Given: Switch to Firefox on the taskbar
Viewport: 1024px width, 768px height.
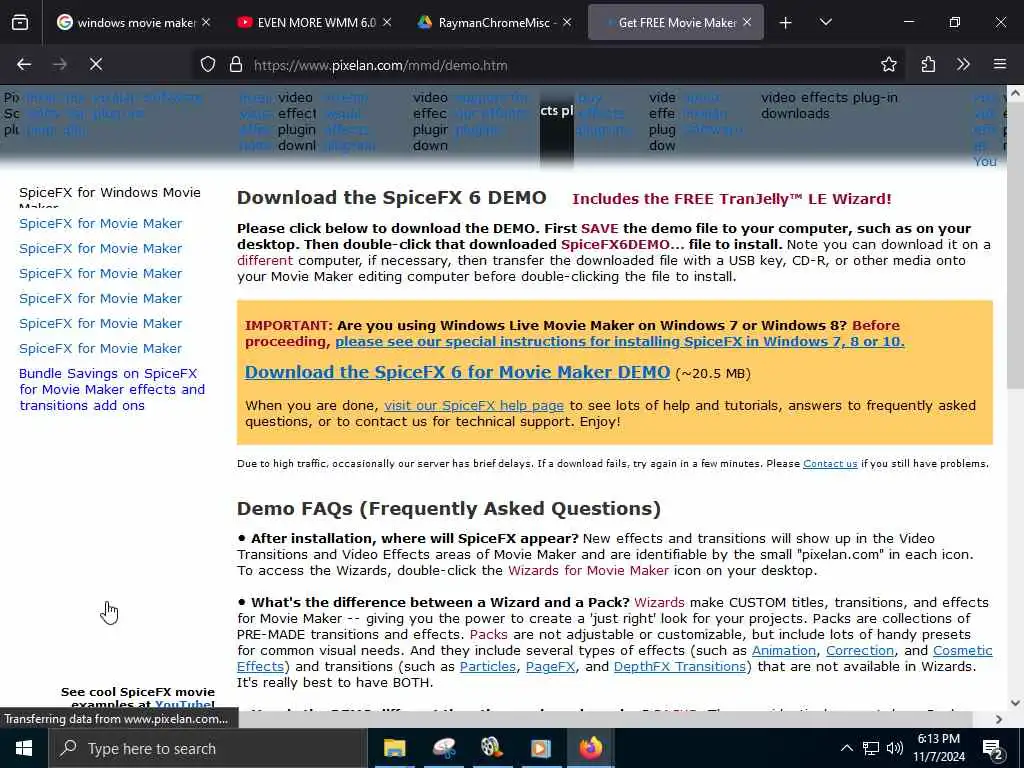Looking at the screenshot, I should click(x=591, y=748).
